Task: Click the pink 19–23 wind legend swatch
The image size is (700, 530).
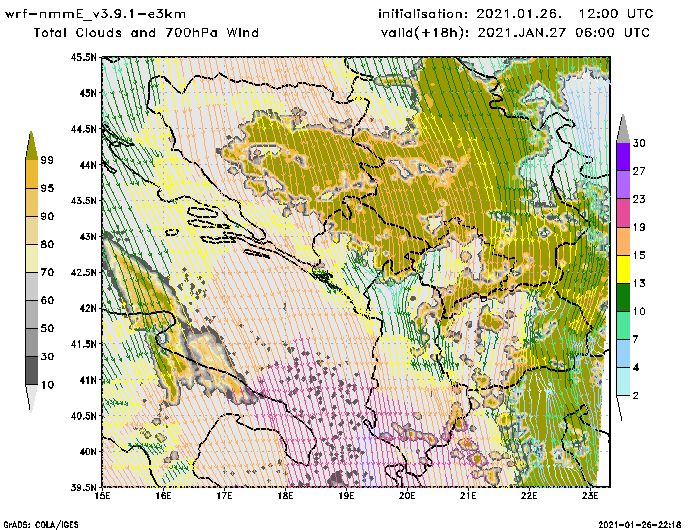Action: 623,213
